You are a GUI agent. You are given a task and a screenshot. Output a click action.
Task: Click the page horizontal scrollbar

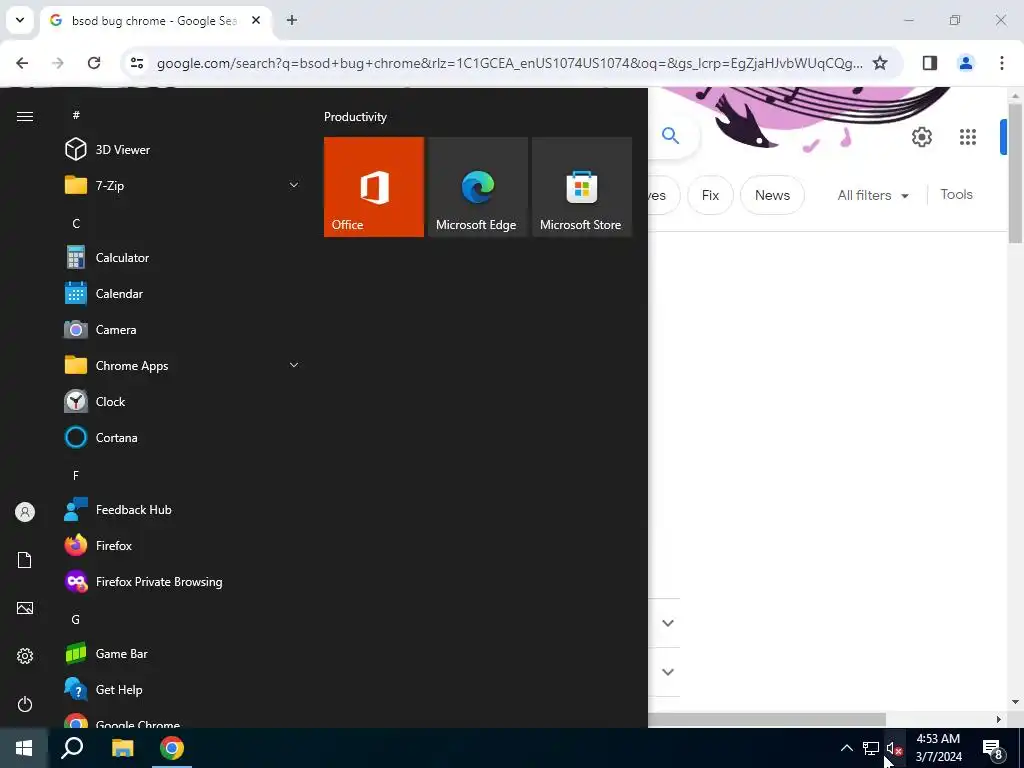[767, 720]
